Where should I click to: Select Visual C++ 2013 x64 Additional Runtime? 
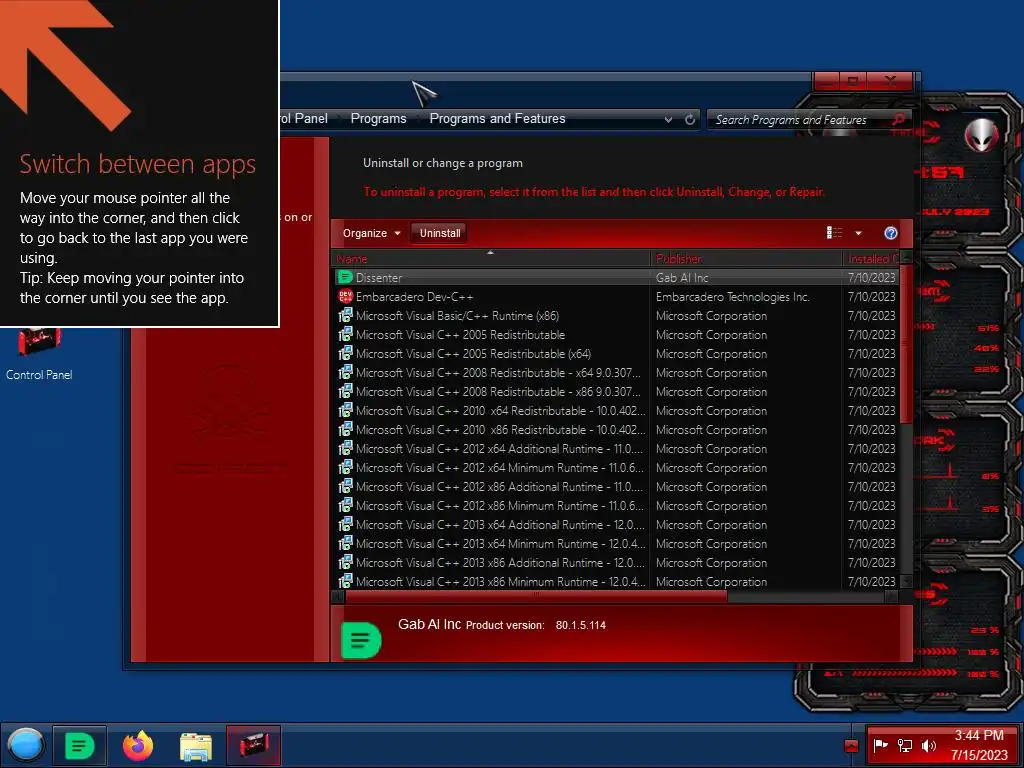(x=616, y=524)
